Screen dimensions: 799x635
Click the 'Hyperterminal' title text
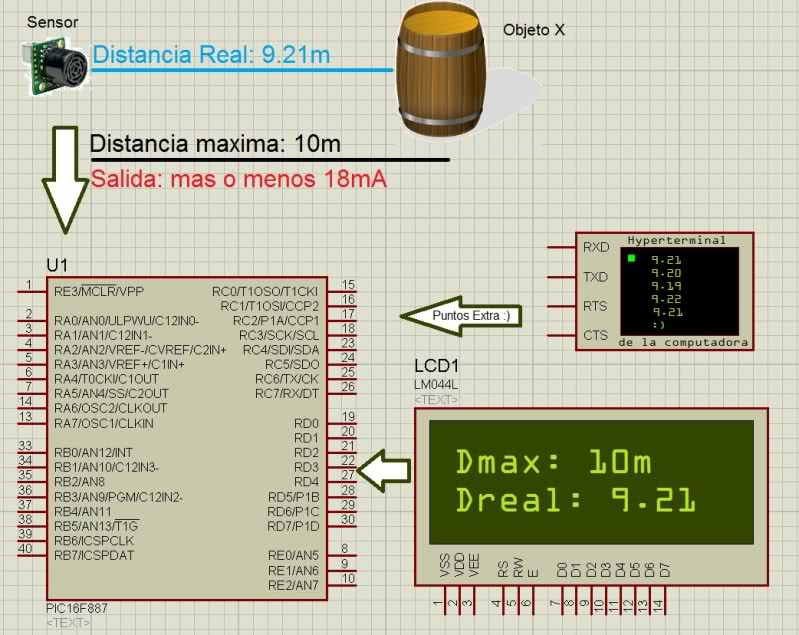click(676, 240)
